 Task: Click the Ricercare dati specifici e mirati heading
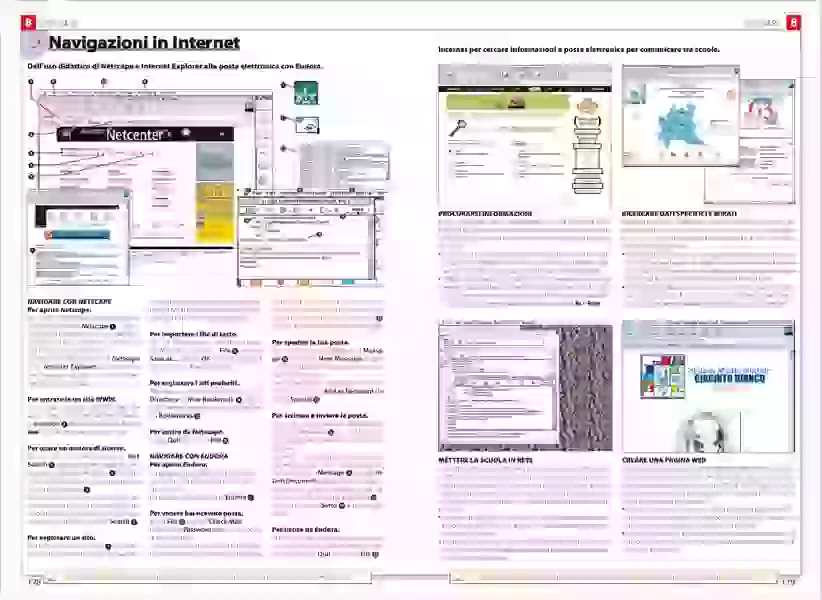click(x=676, y=214)
